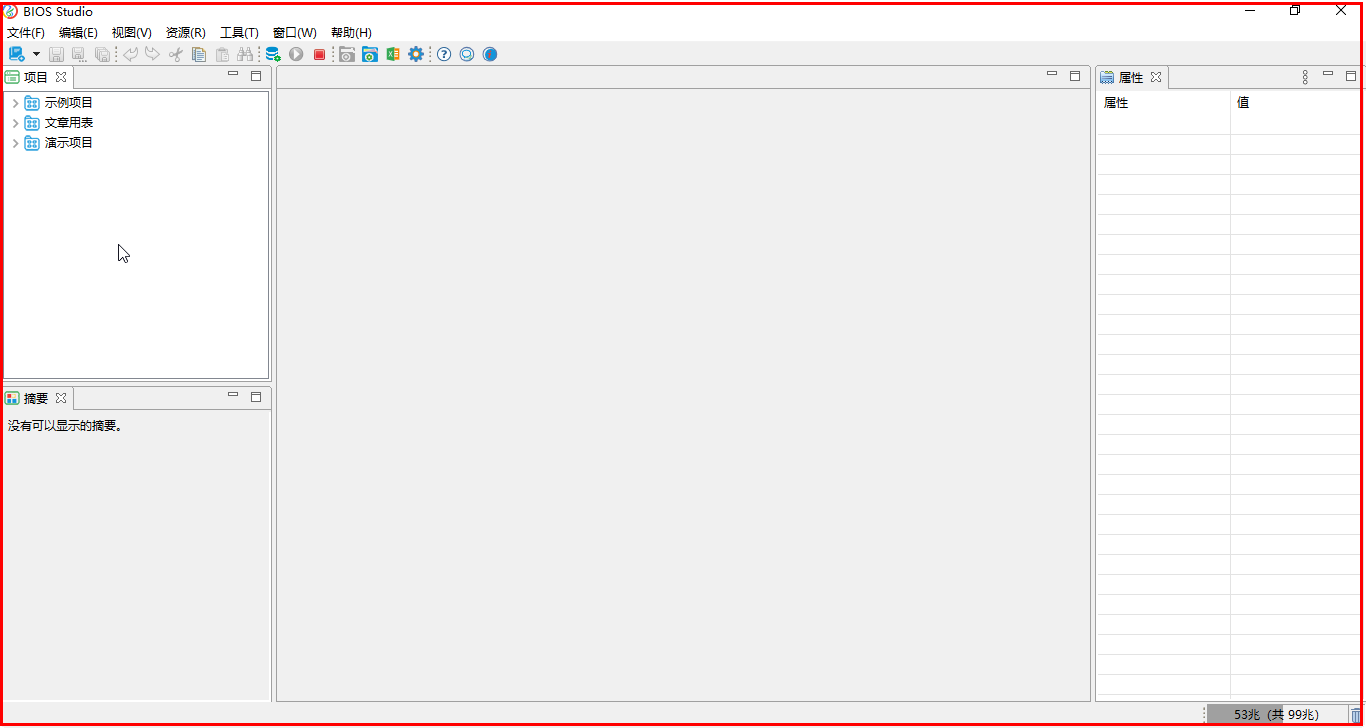Click the database settings toolbar icon
The image size is (1366, 728).
[272, 54]
